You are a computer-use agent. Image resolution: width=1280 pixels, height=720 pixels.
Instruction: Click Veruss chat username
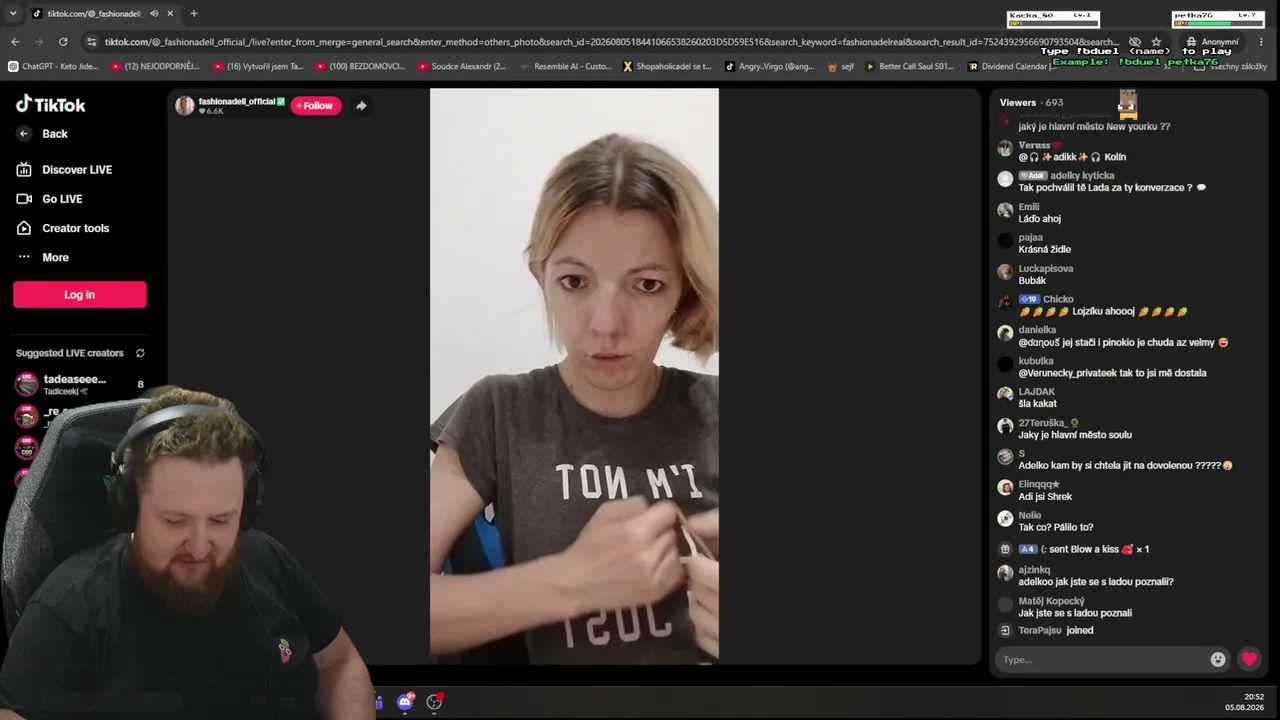point(1035,145)
